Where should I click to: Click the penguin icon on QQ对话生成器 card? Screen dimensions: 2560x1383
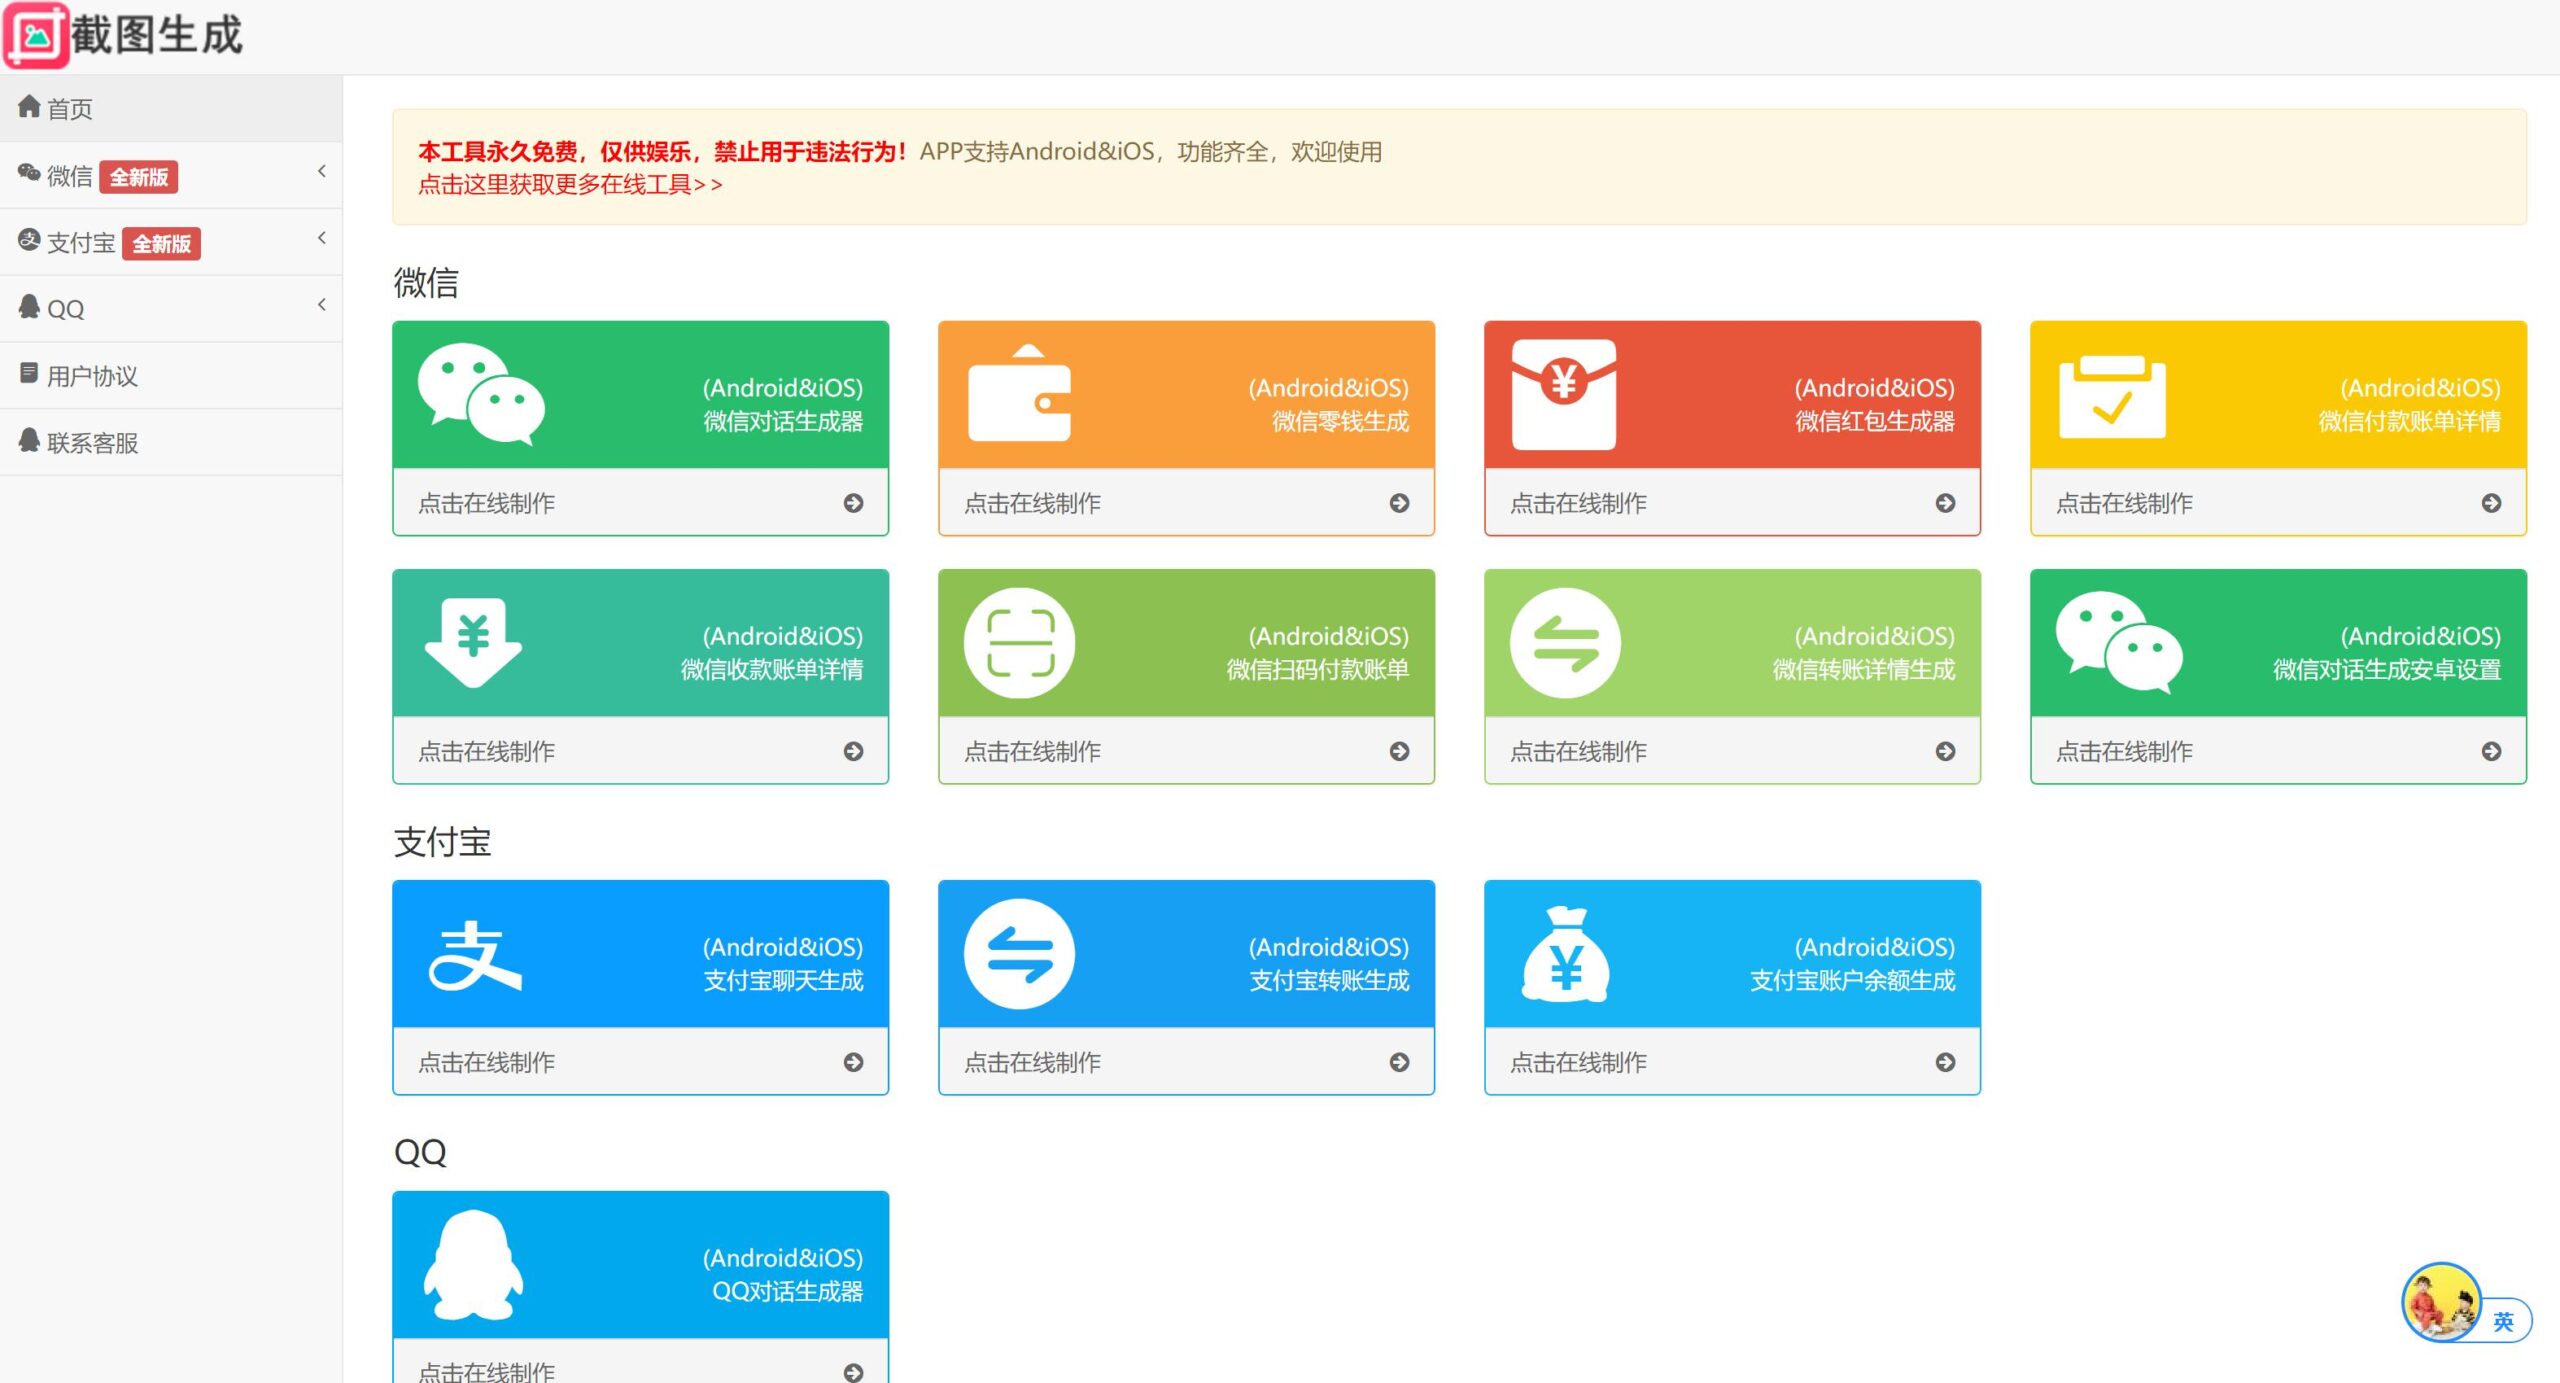473,1265
